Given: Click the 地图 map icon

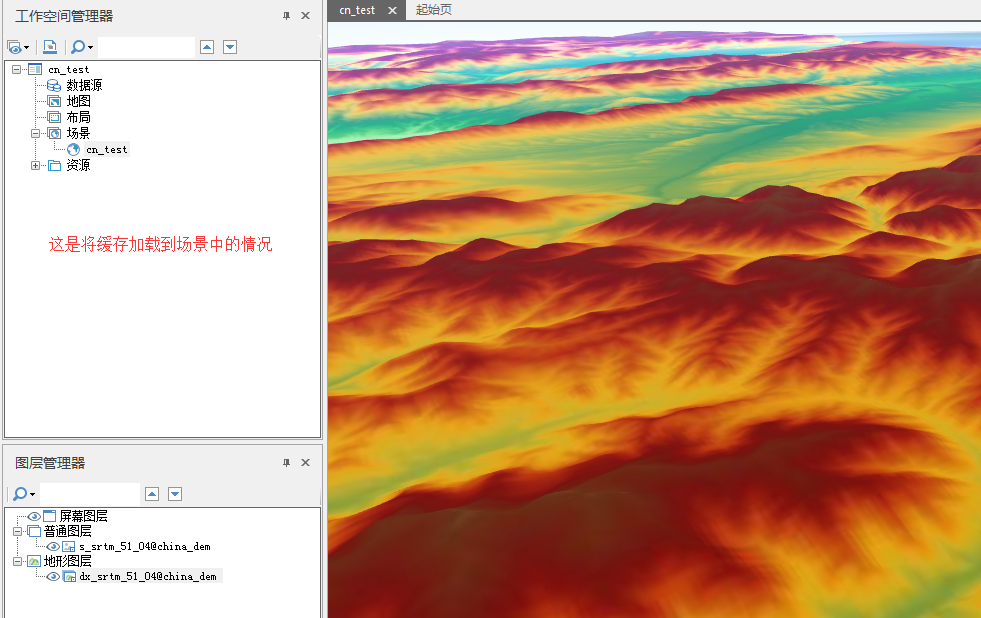Looking at the screenshot, I should [x=54, y=101].
